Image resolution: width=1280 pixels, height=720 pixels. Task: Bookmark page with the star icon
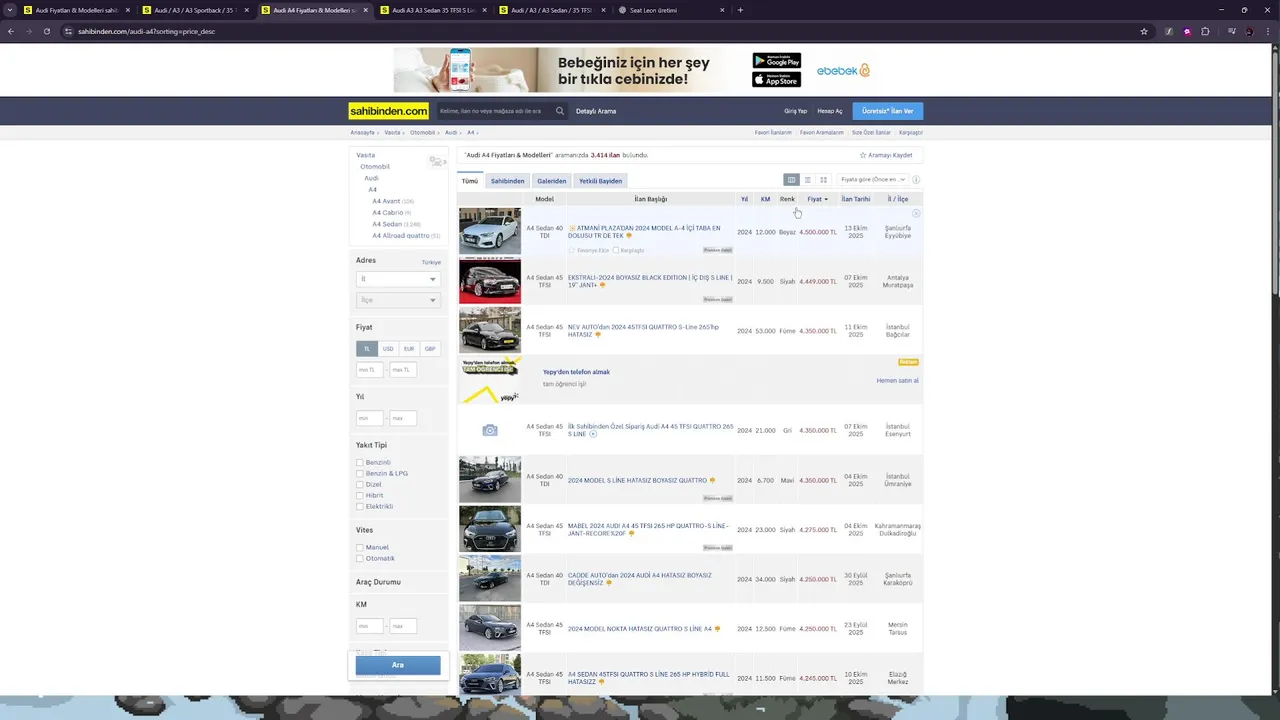pyautogui.click(x=1144, y=31)
